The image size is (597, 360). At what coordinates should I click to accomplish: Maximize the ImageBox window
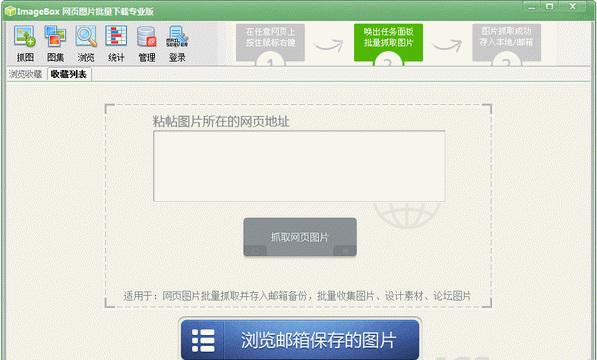549,6
